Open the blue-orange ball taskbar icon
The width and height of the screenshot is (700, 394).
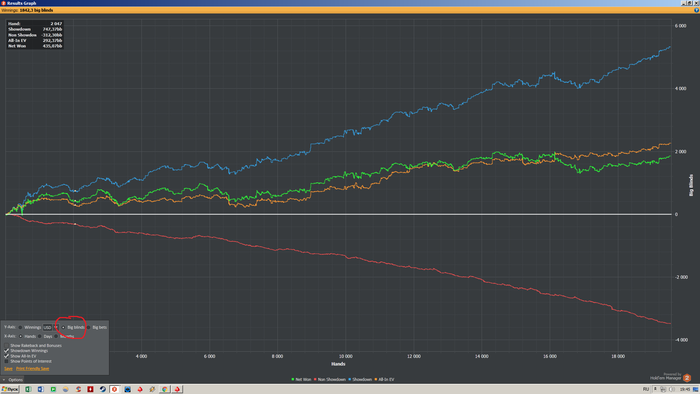click(x=66, y=389)
